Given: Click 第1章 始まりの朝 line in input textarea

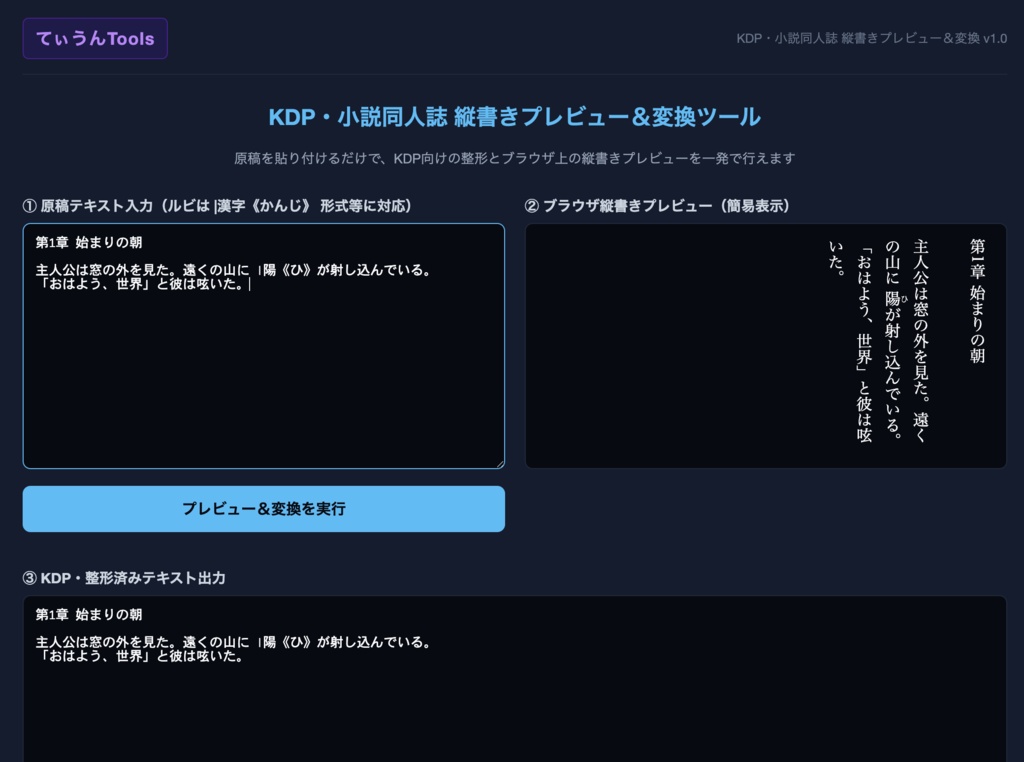Looking at the screenshot, I should click(89, 242).
